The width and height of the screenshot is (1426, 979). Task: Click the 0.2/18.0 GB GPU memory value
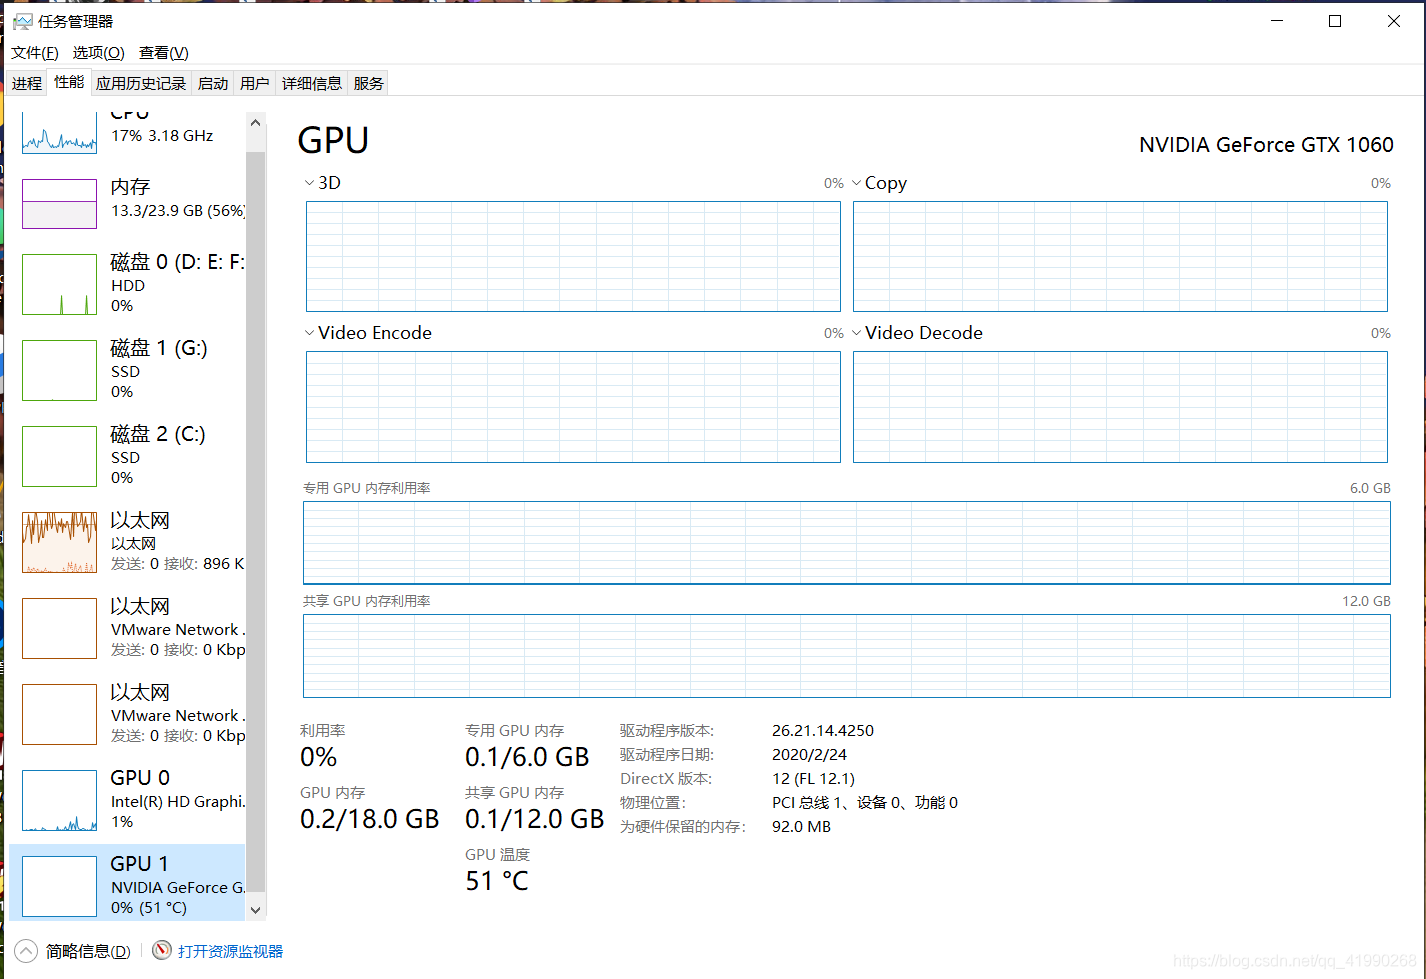coord(370,819)
